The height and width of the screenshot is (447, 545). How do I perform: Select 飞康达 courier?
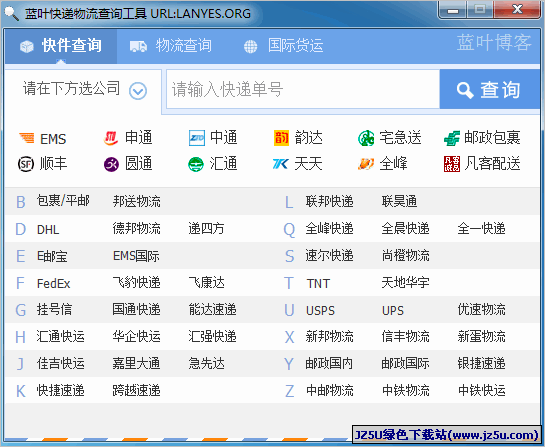(x=206, y=282)
